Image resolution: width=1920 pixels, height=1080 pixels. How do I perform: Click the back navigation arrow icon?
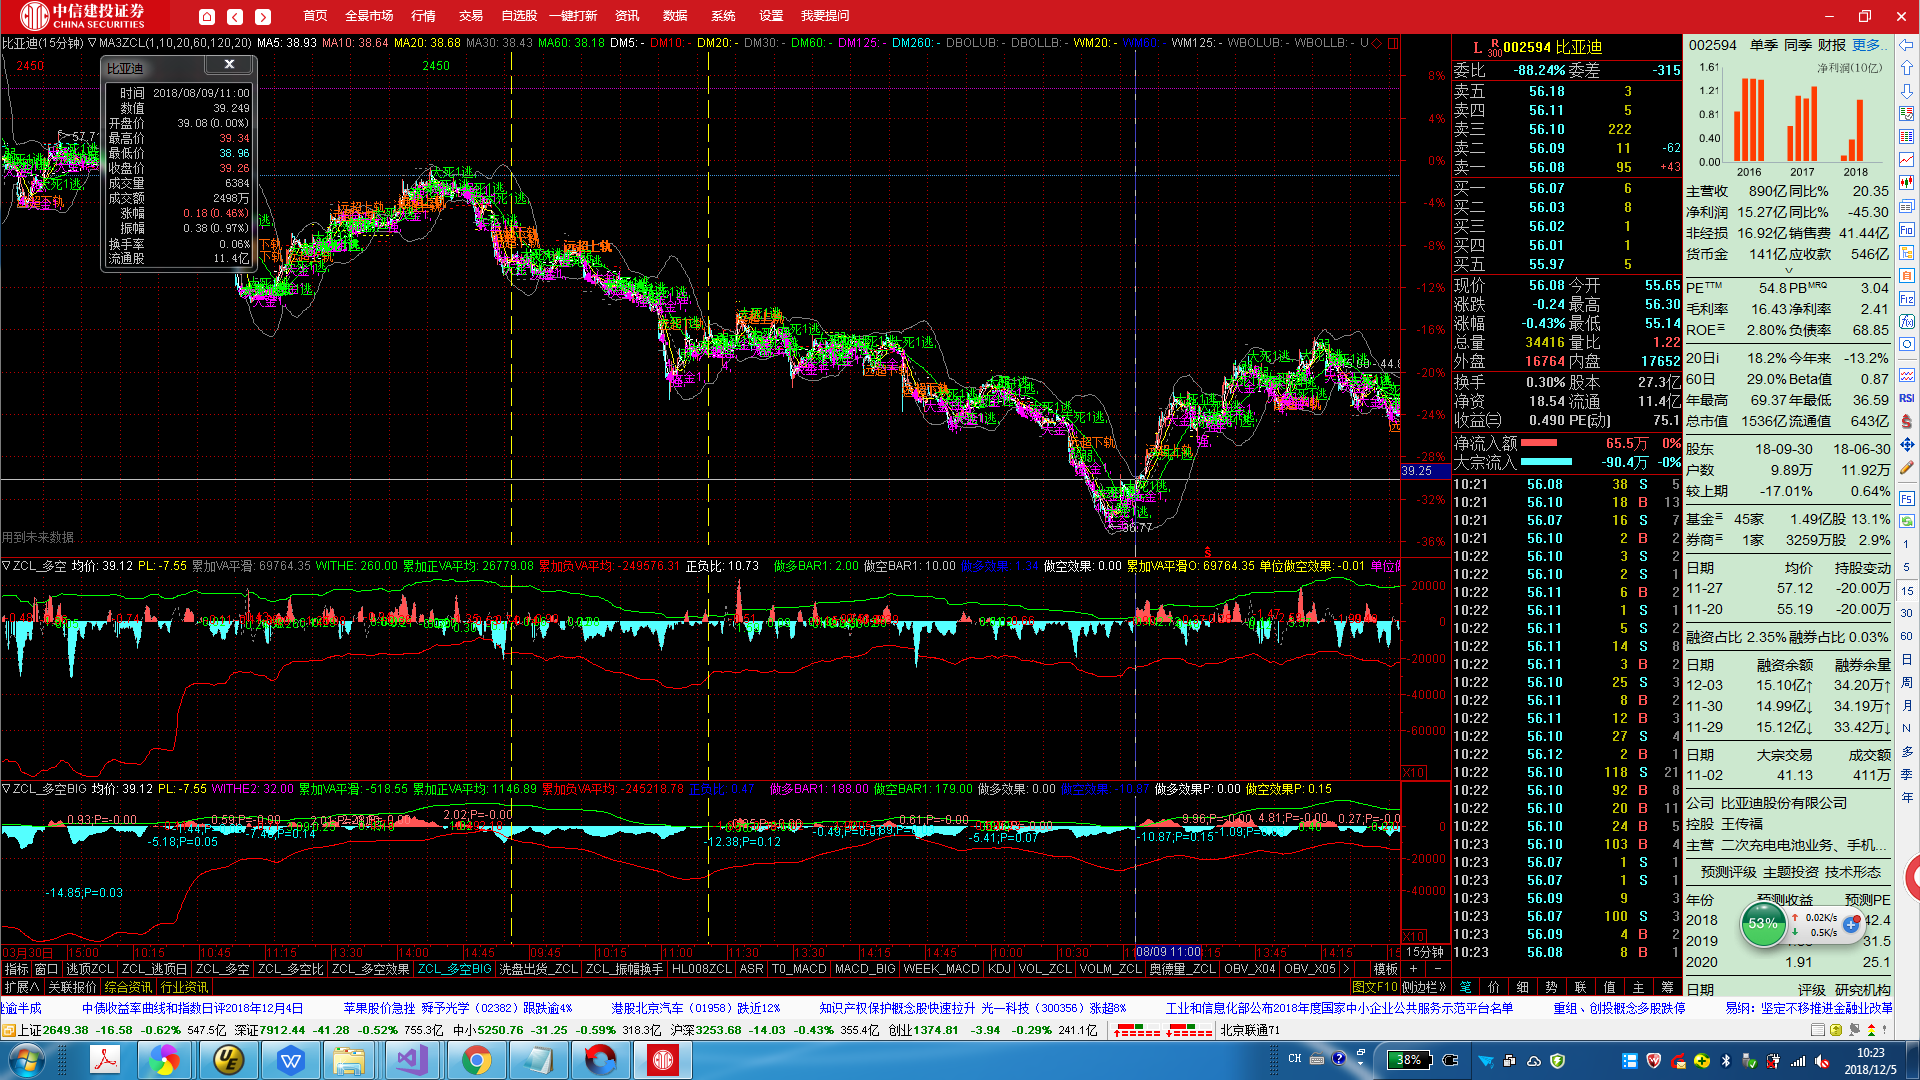(235, 16)
